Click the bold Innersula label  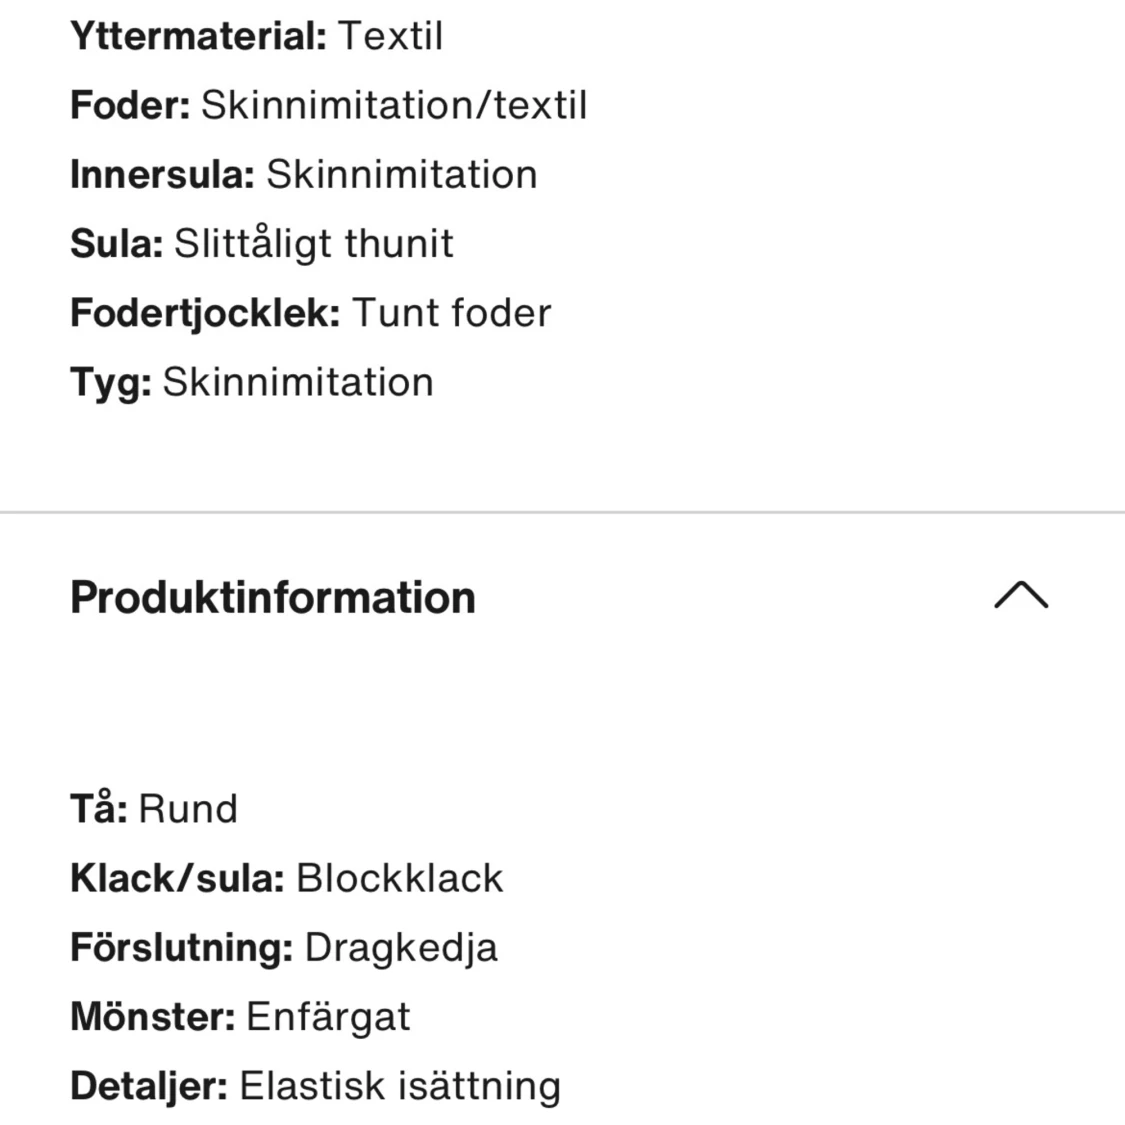click(x=163, y=174)
